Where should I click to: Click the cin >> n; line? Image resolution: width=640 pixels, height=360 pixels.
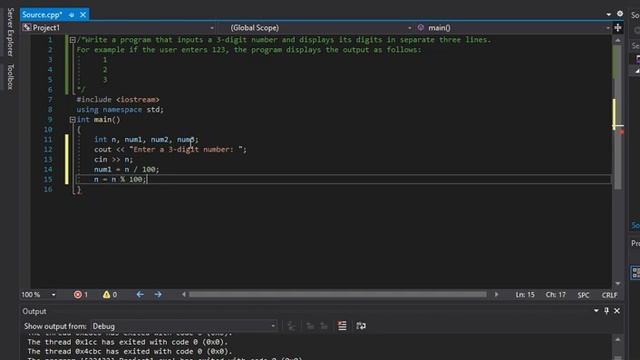click(113, 160)
